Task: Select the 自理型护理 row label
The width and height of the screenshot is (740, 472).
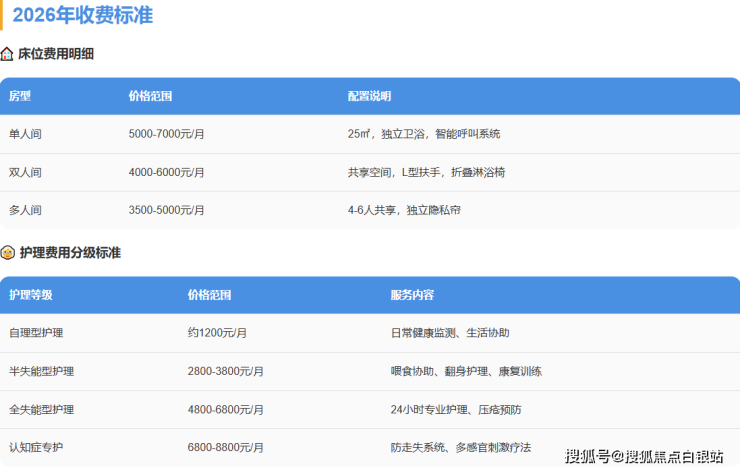Action: [x=36, y=333]
